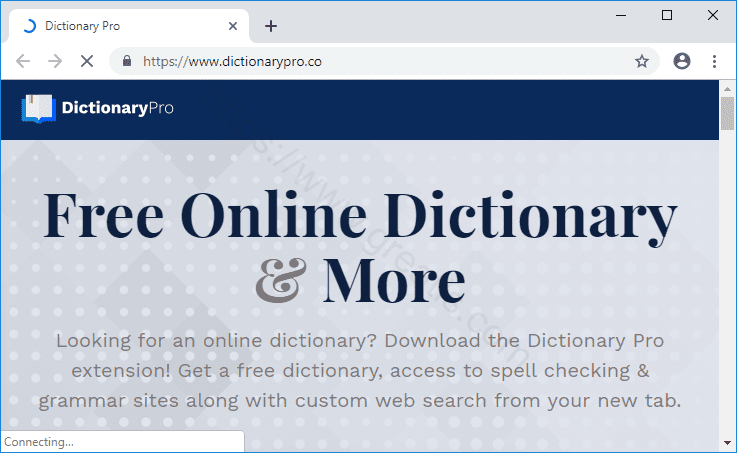Maximize the Chrome window
This screenshot has height=453, width=737.
pos(667,15)
